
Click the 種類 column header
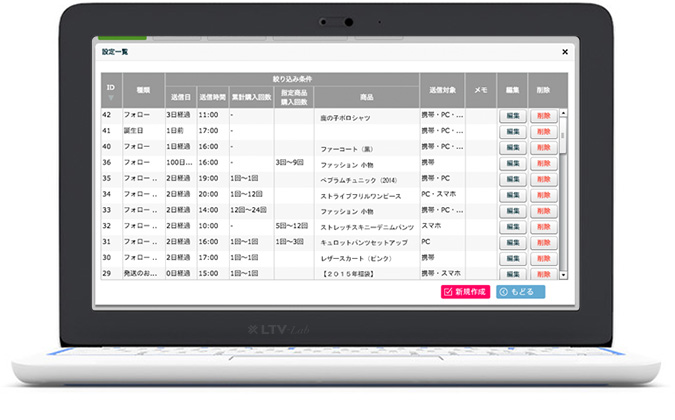tap(143, 90)
